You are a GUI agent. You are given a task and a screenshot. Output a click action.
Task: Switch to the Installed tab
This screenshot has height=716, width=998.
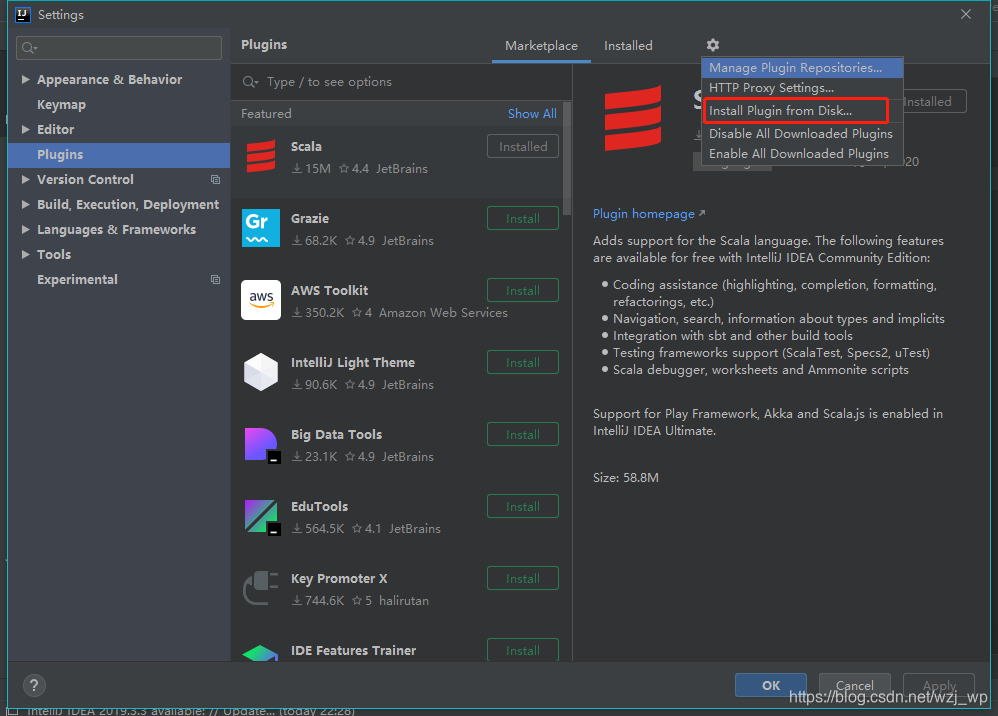click(628, 46)
